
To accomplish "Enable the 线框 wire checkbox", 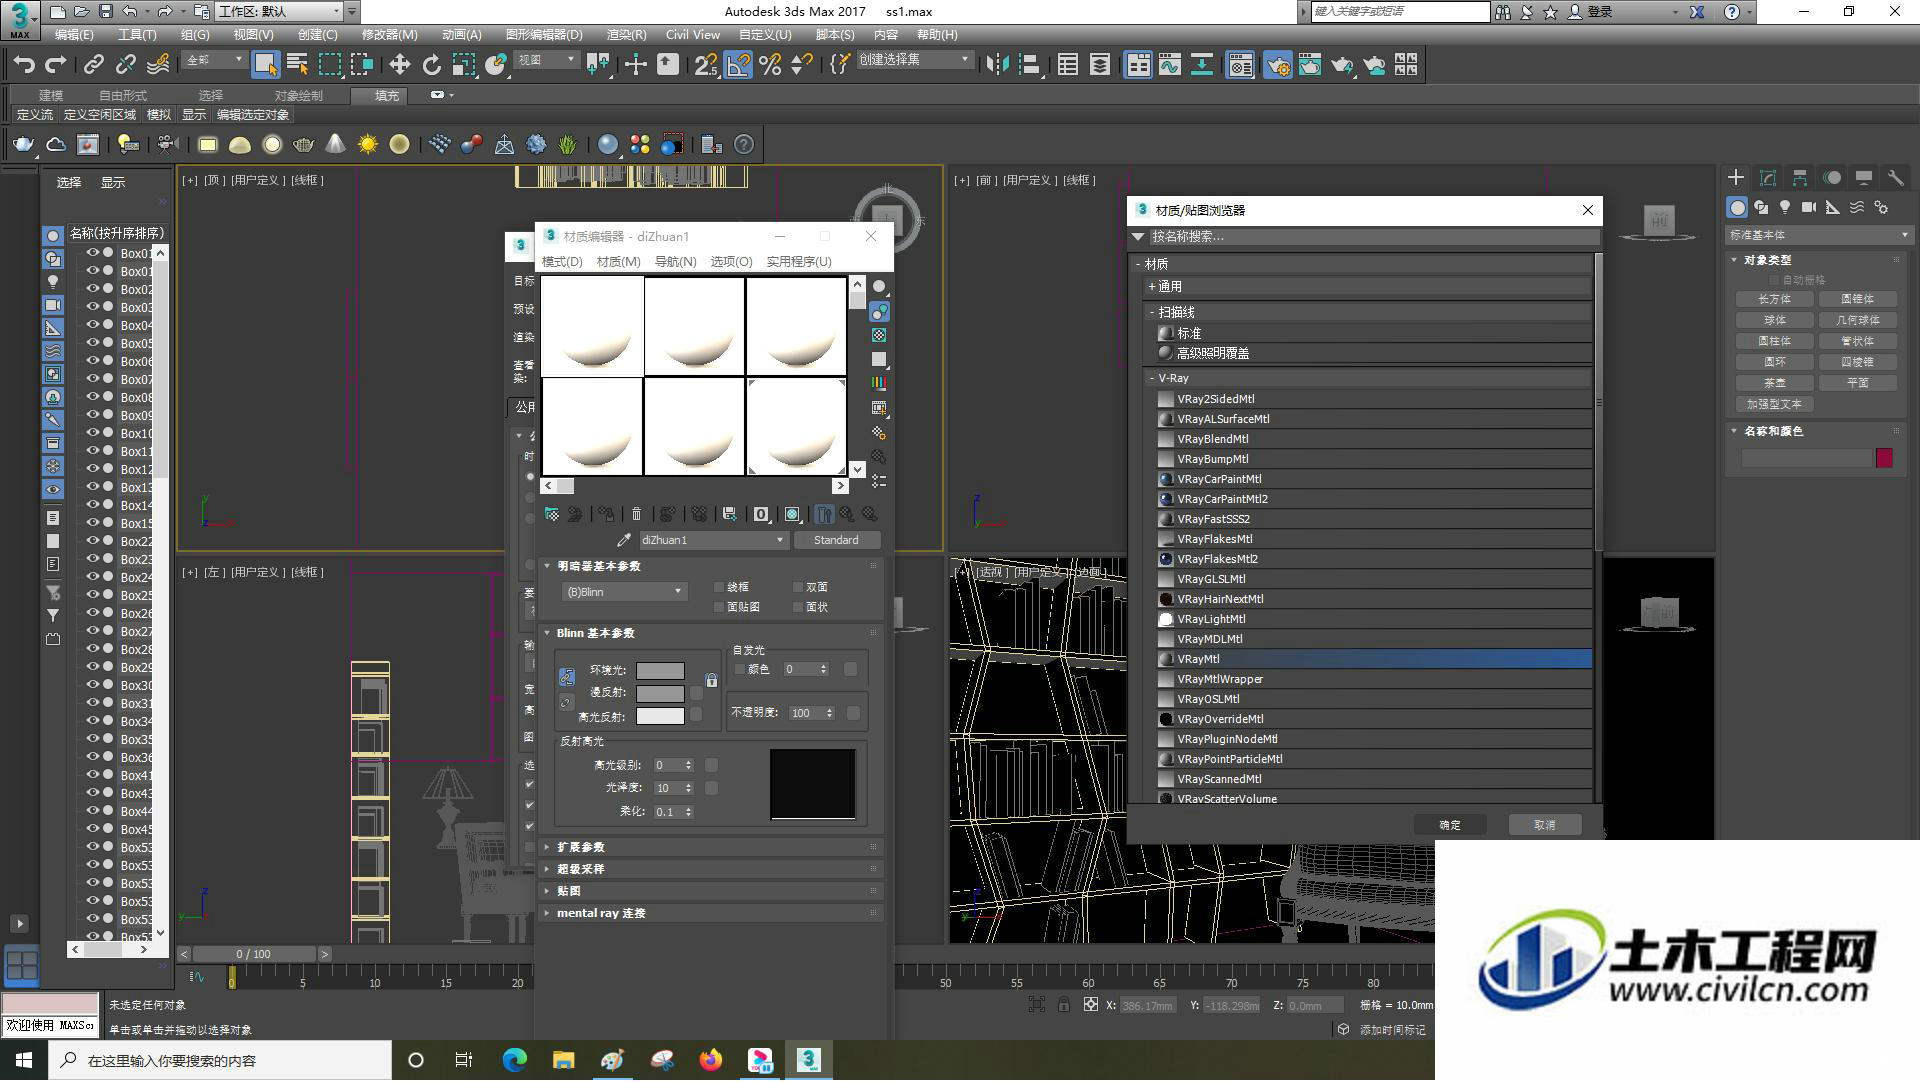I will [719, 587].
